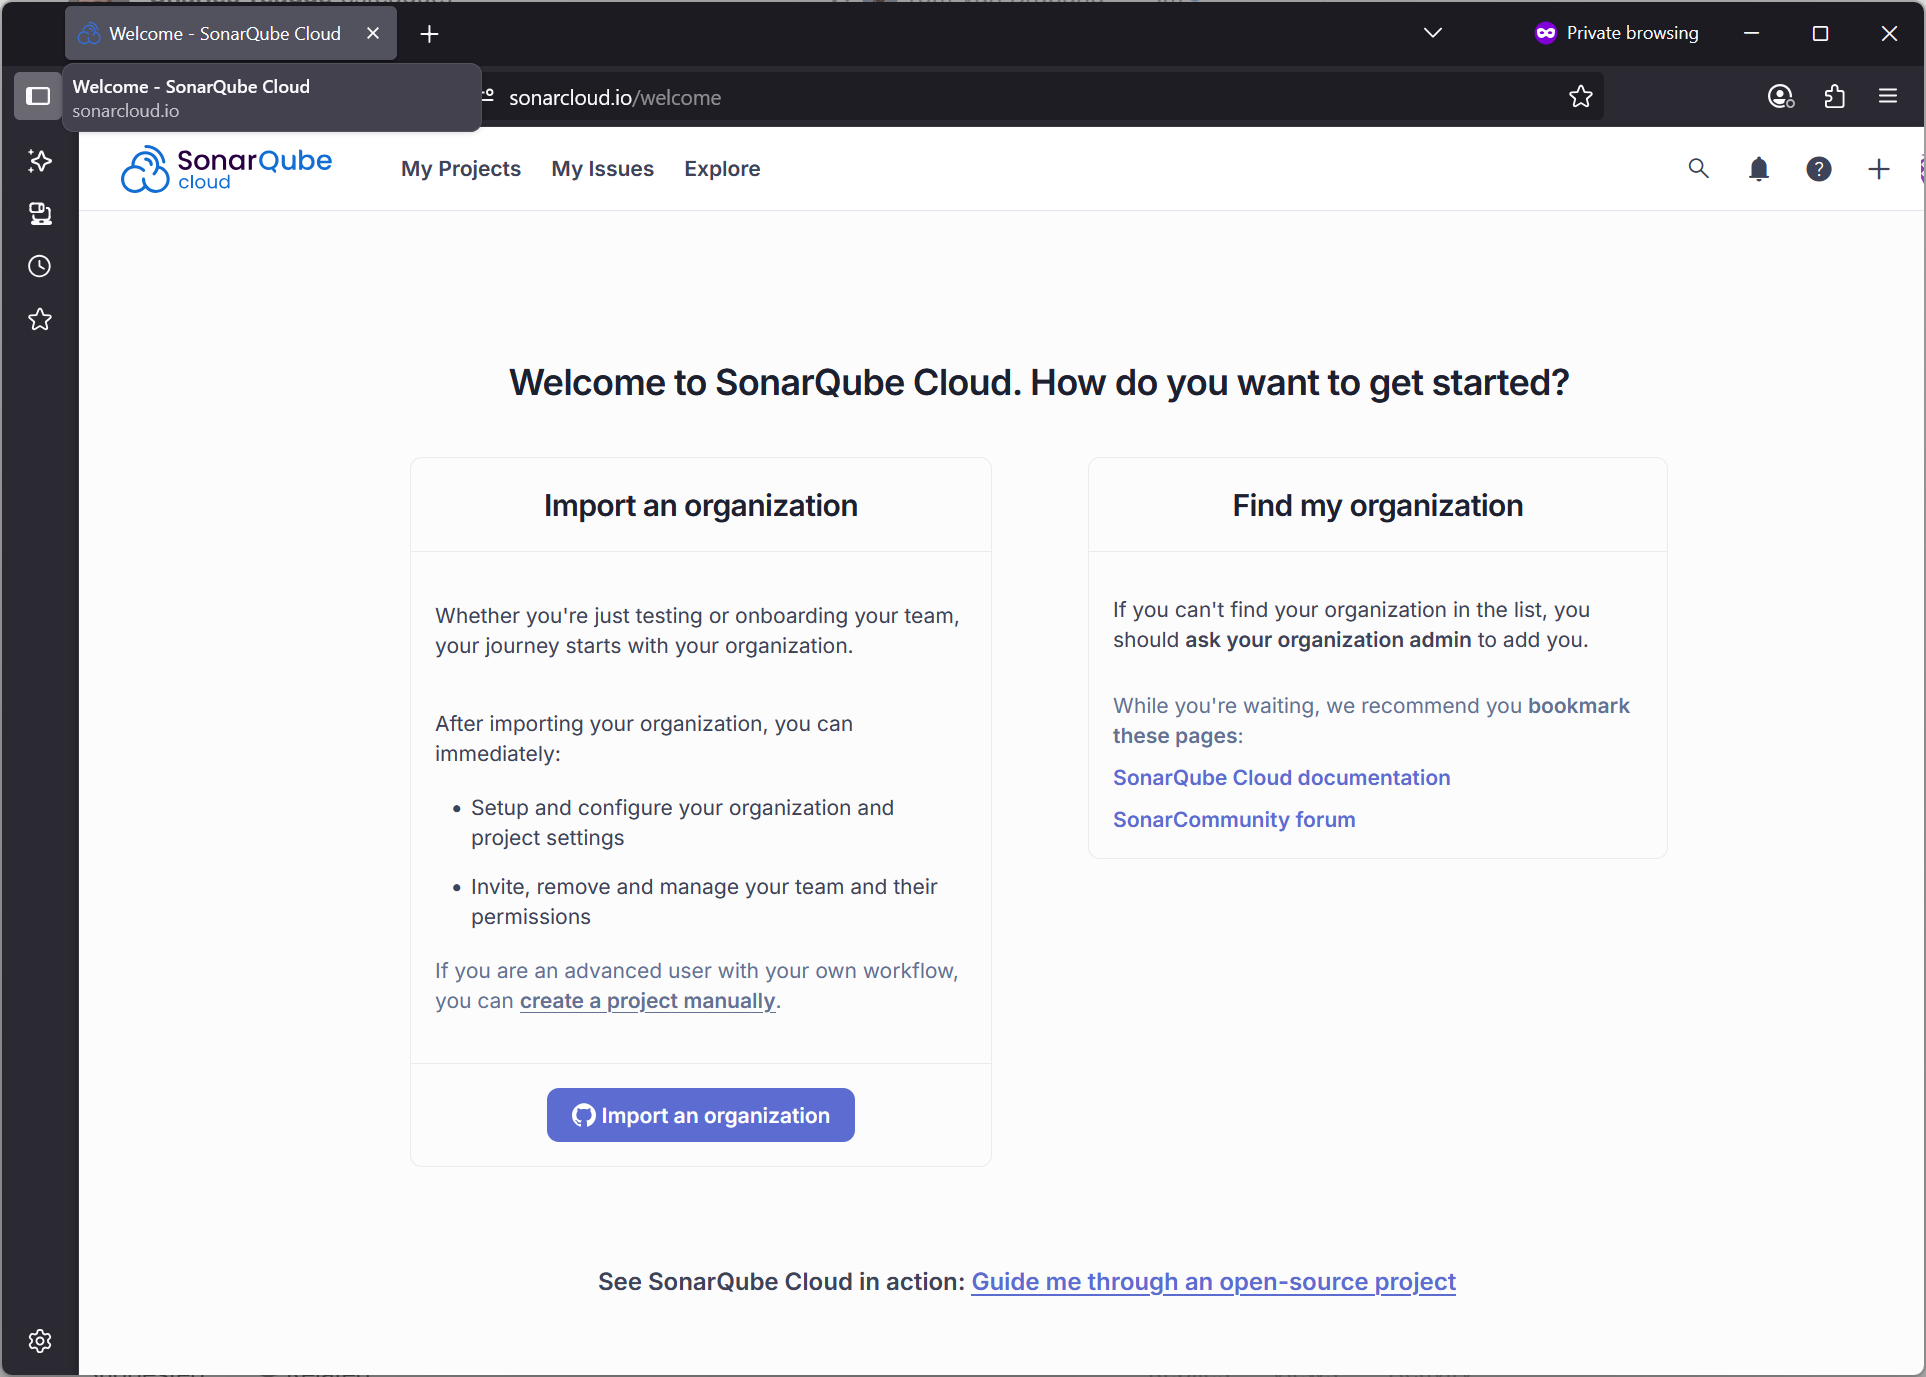The width and height of the screenshot is (1926, 1377).
Task: Follow the create a project manually link
Action: [x=647, y=1001]
